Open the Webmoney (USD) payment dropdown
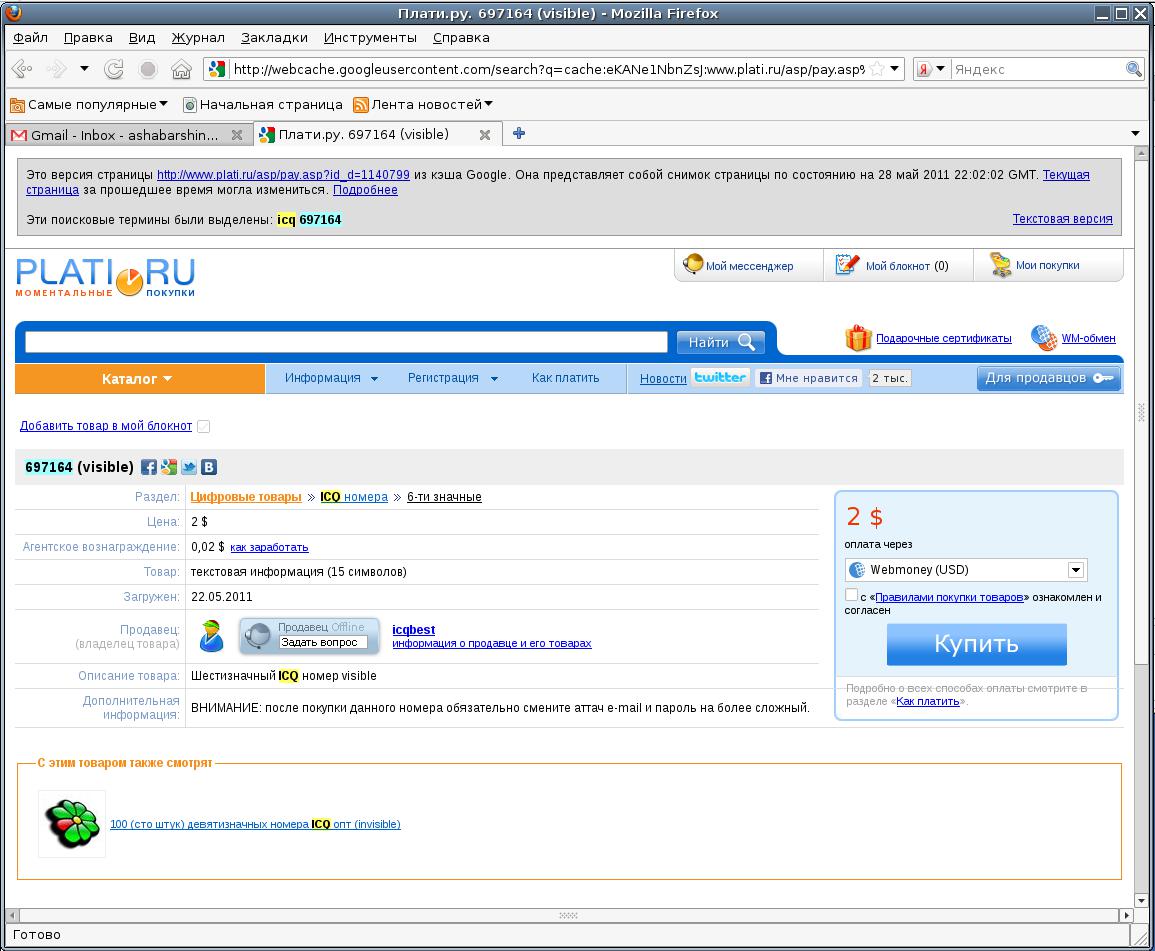Screen dimensions: 1155x951 tap(966, 569)
